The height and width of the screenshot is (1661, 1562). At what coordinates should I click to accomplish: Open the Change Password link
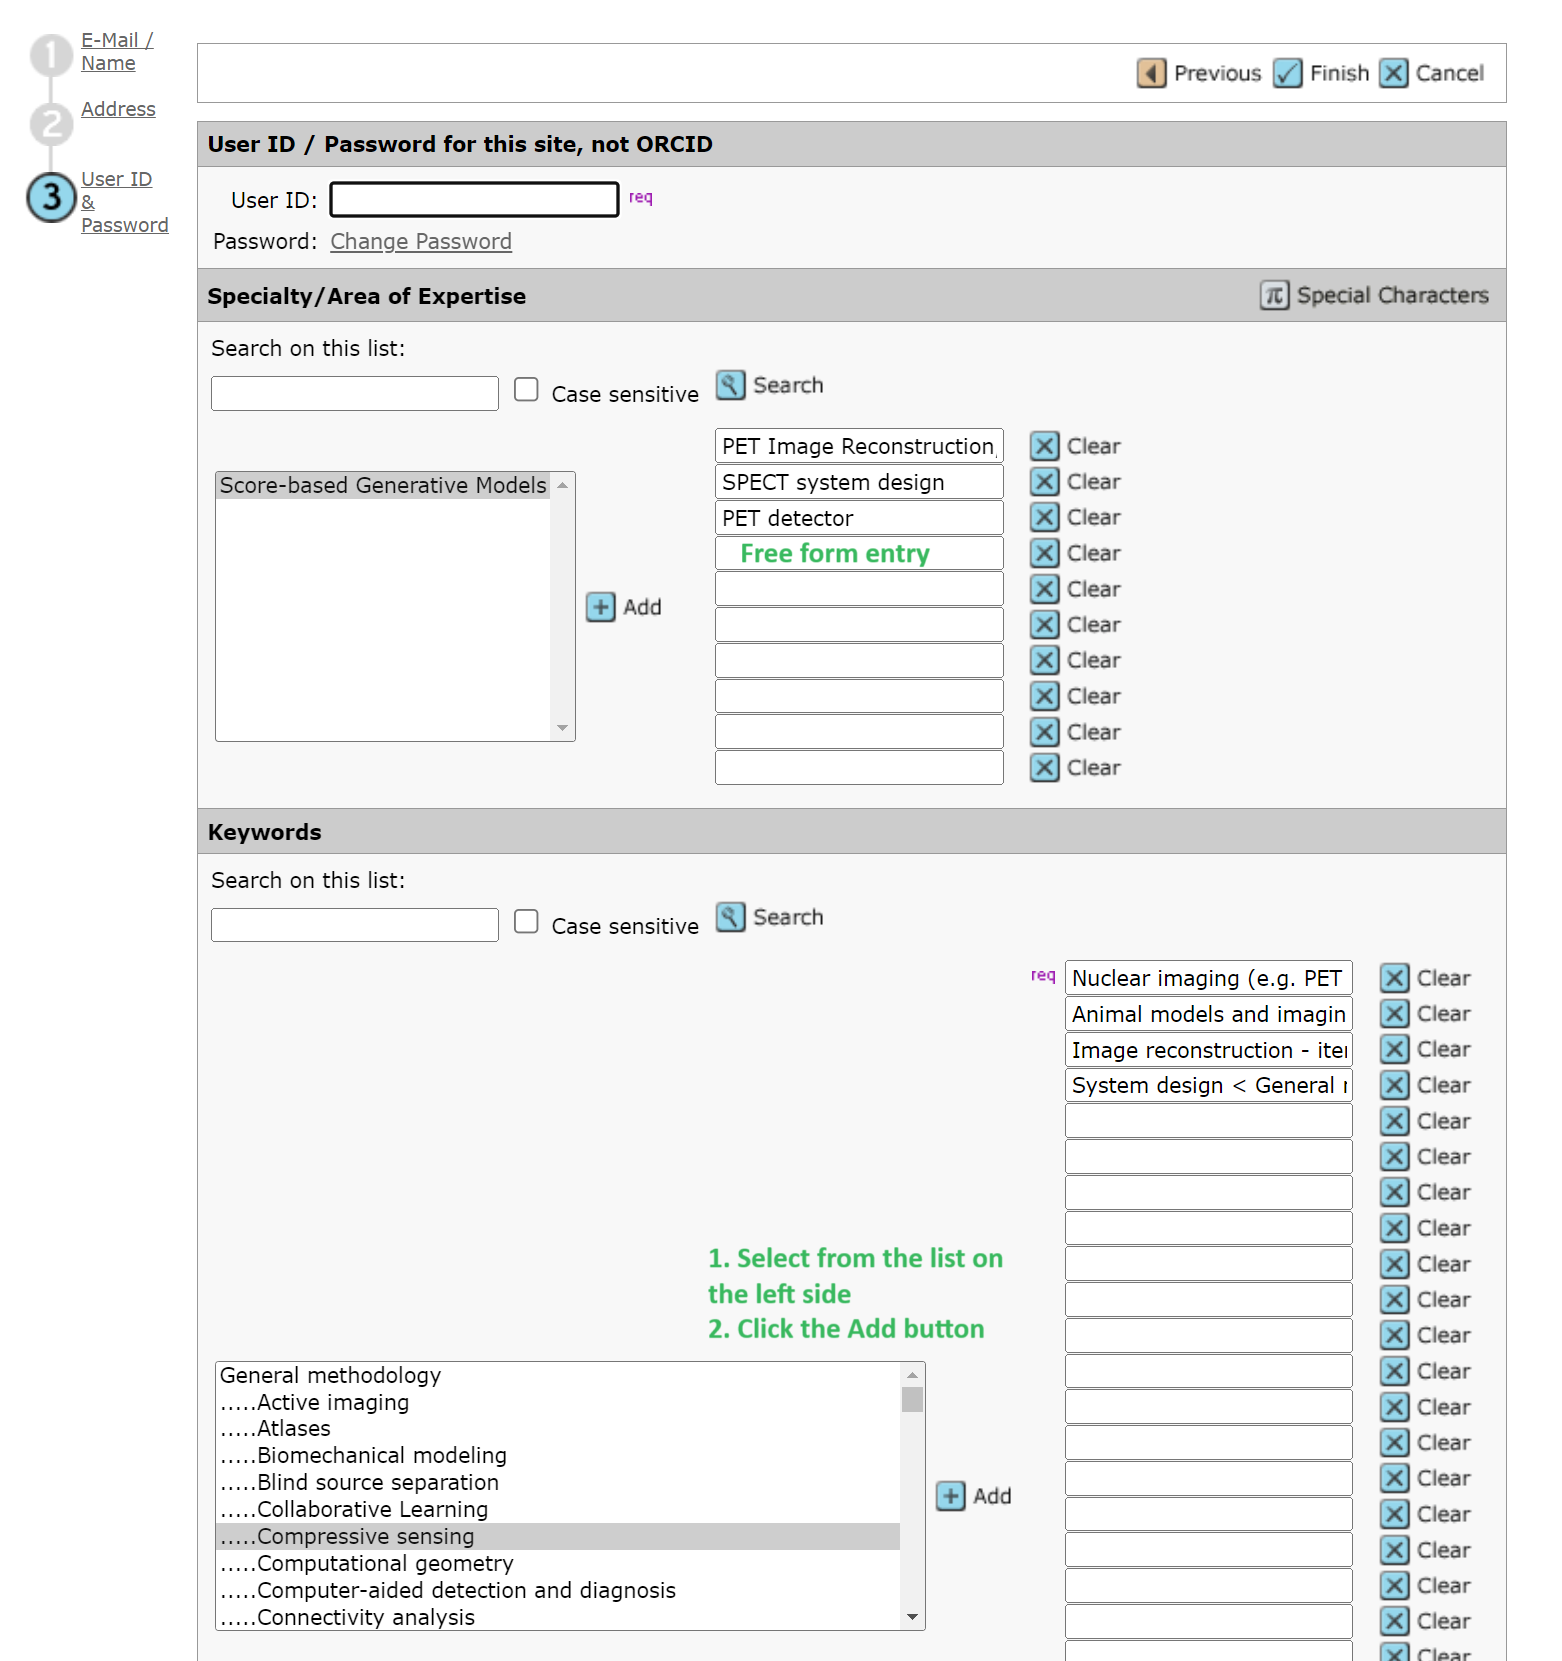(x=421, y=242)
